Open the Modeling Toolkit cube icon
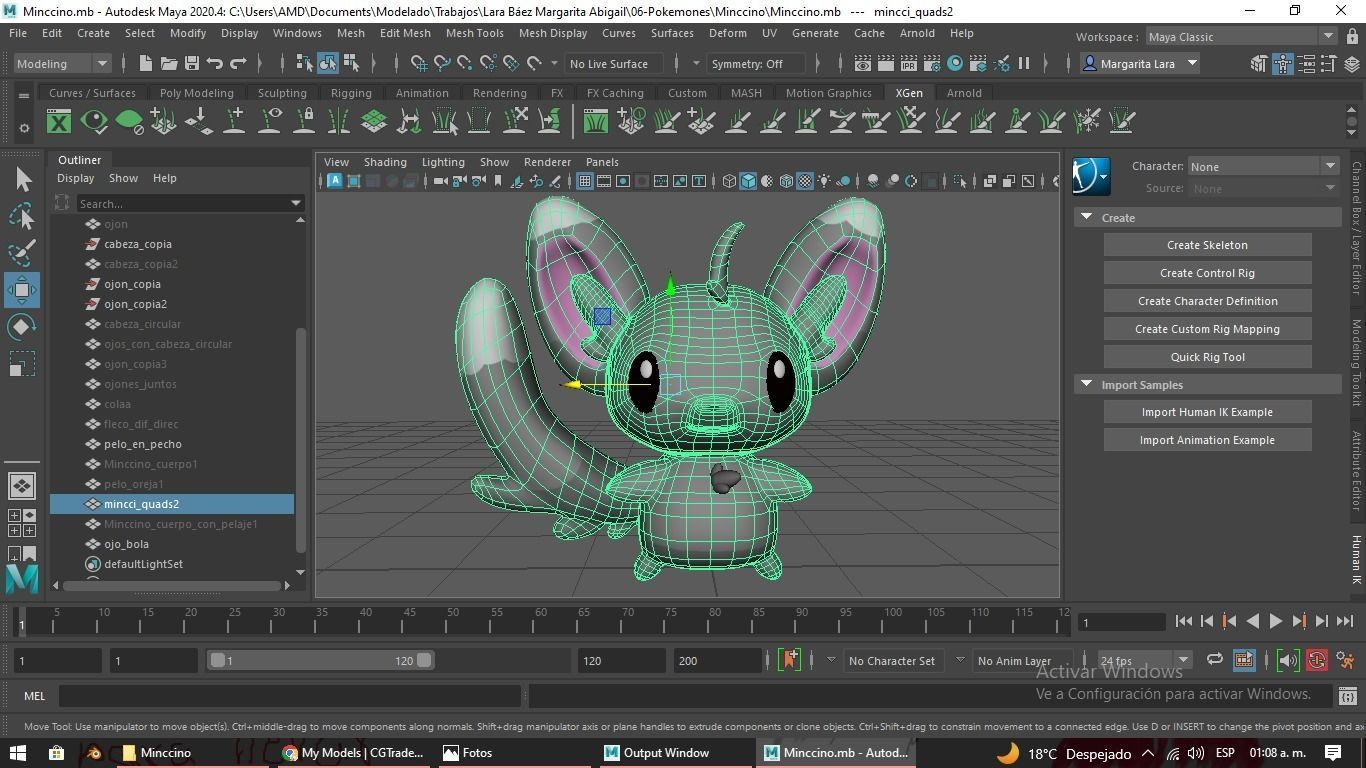1366x768 pixels. [x=1259, y=63]
